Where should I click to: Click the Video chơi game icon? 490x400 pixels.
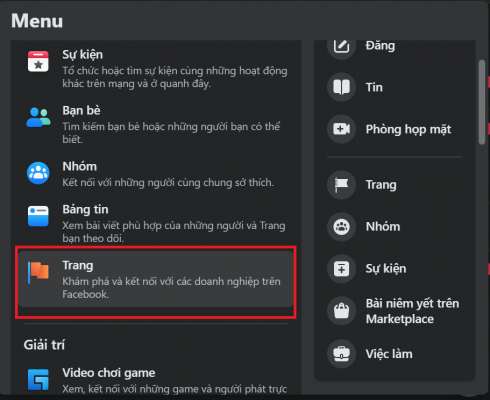click(x=38, y=379)
